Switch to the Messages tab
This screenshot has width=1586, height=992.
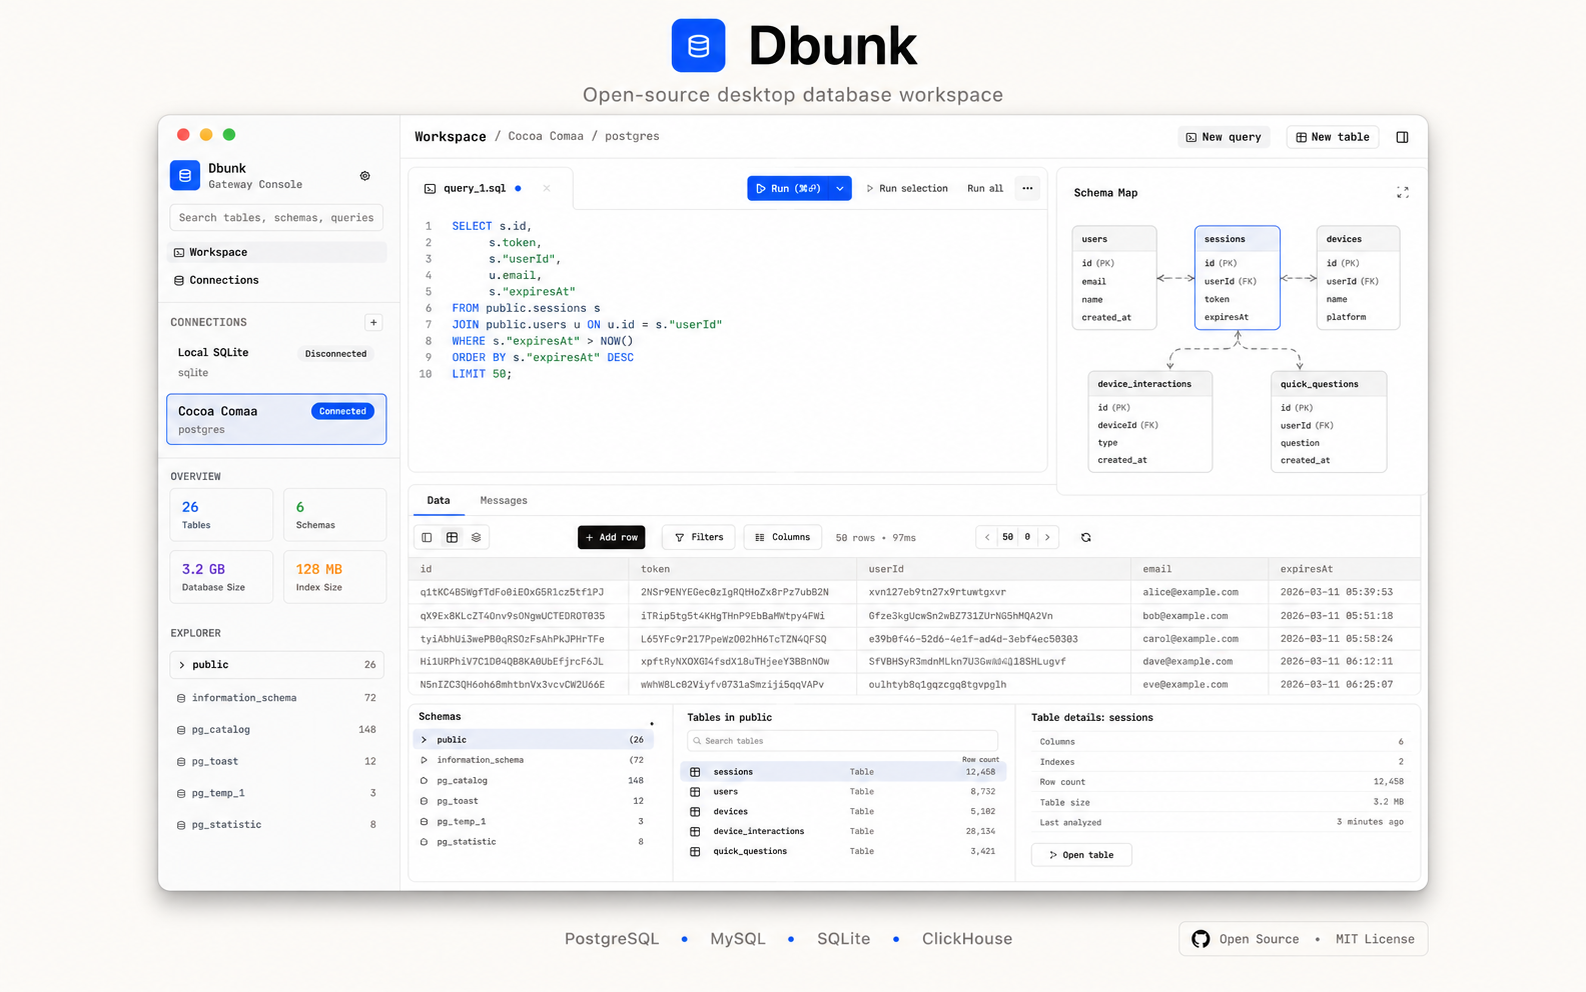pos(503,500)
